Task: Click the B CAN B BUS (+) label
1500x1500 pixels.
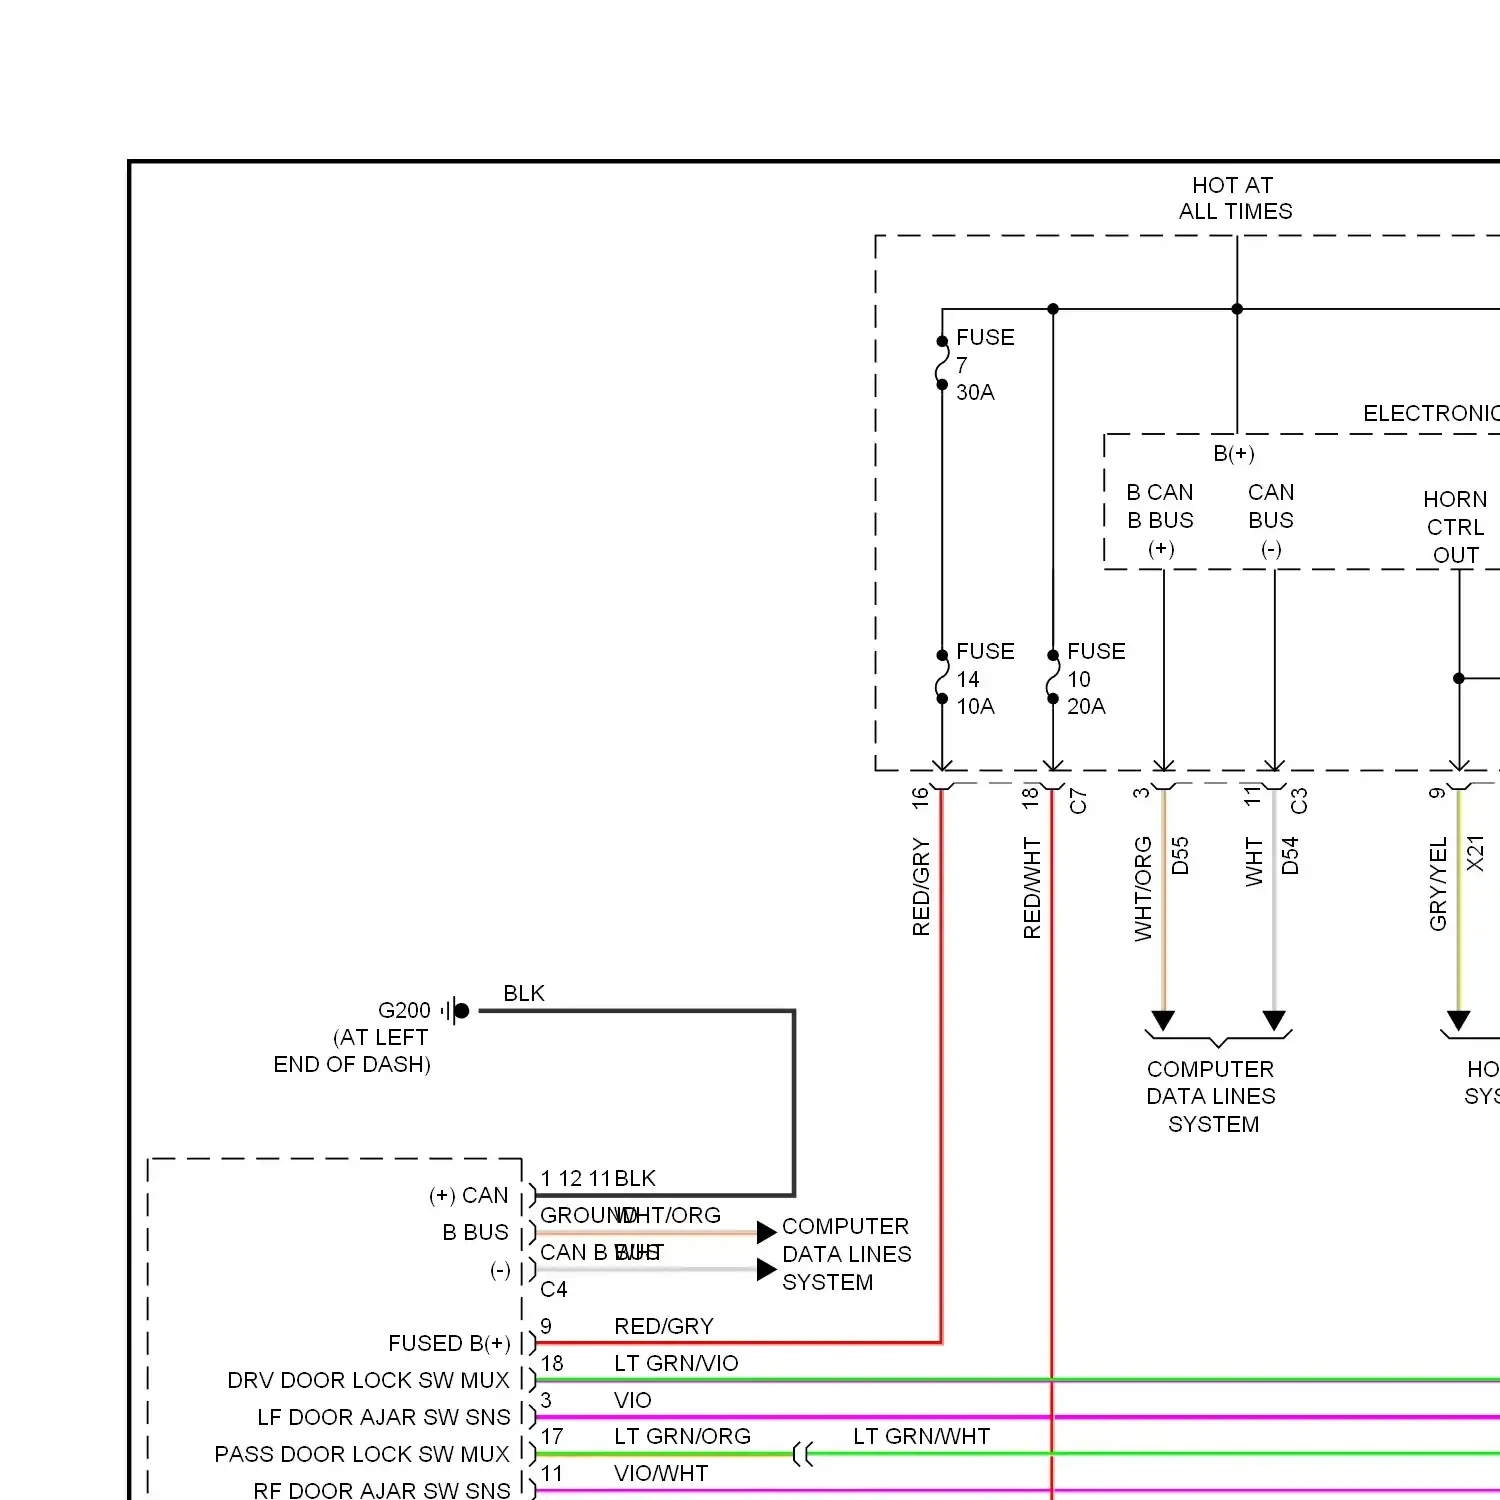Action: click(1160, 520)
